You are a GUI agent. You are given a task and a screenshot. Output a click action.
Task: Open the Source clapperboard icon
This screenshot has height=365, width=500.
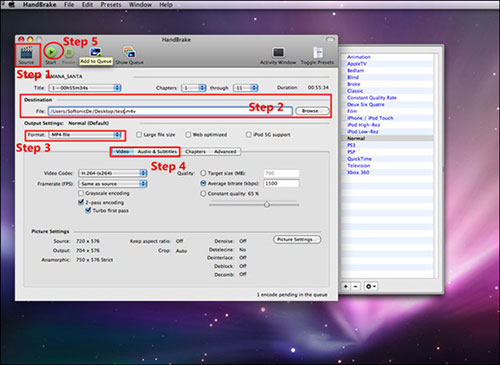pos(26,53)
